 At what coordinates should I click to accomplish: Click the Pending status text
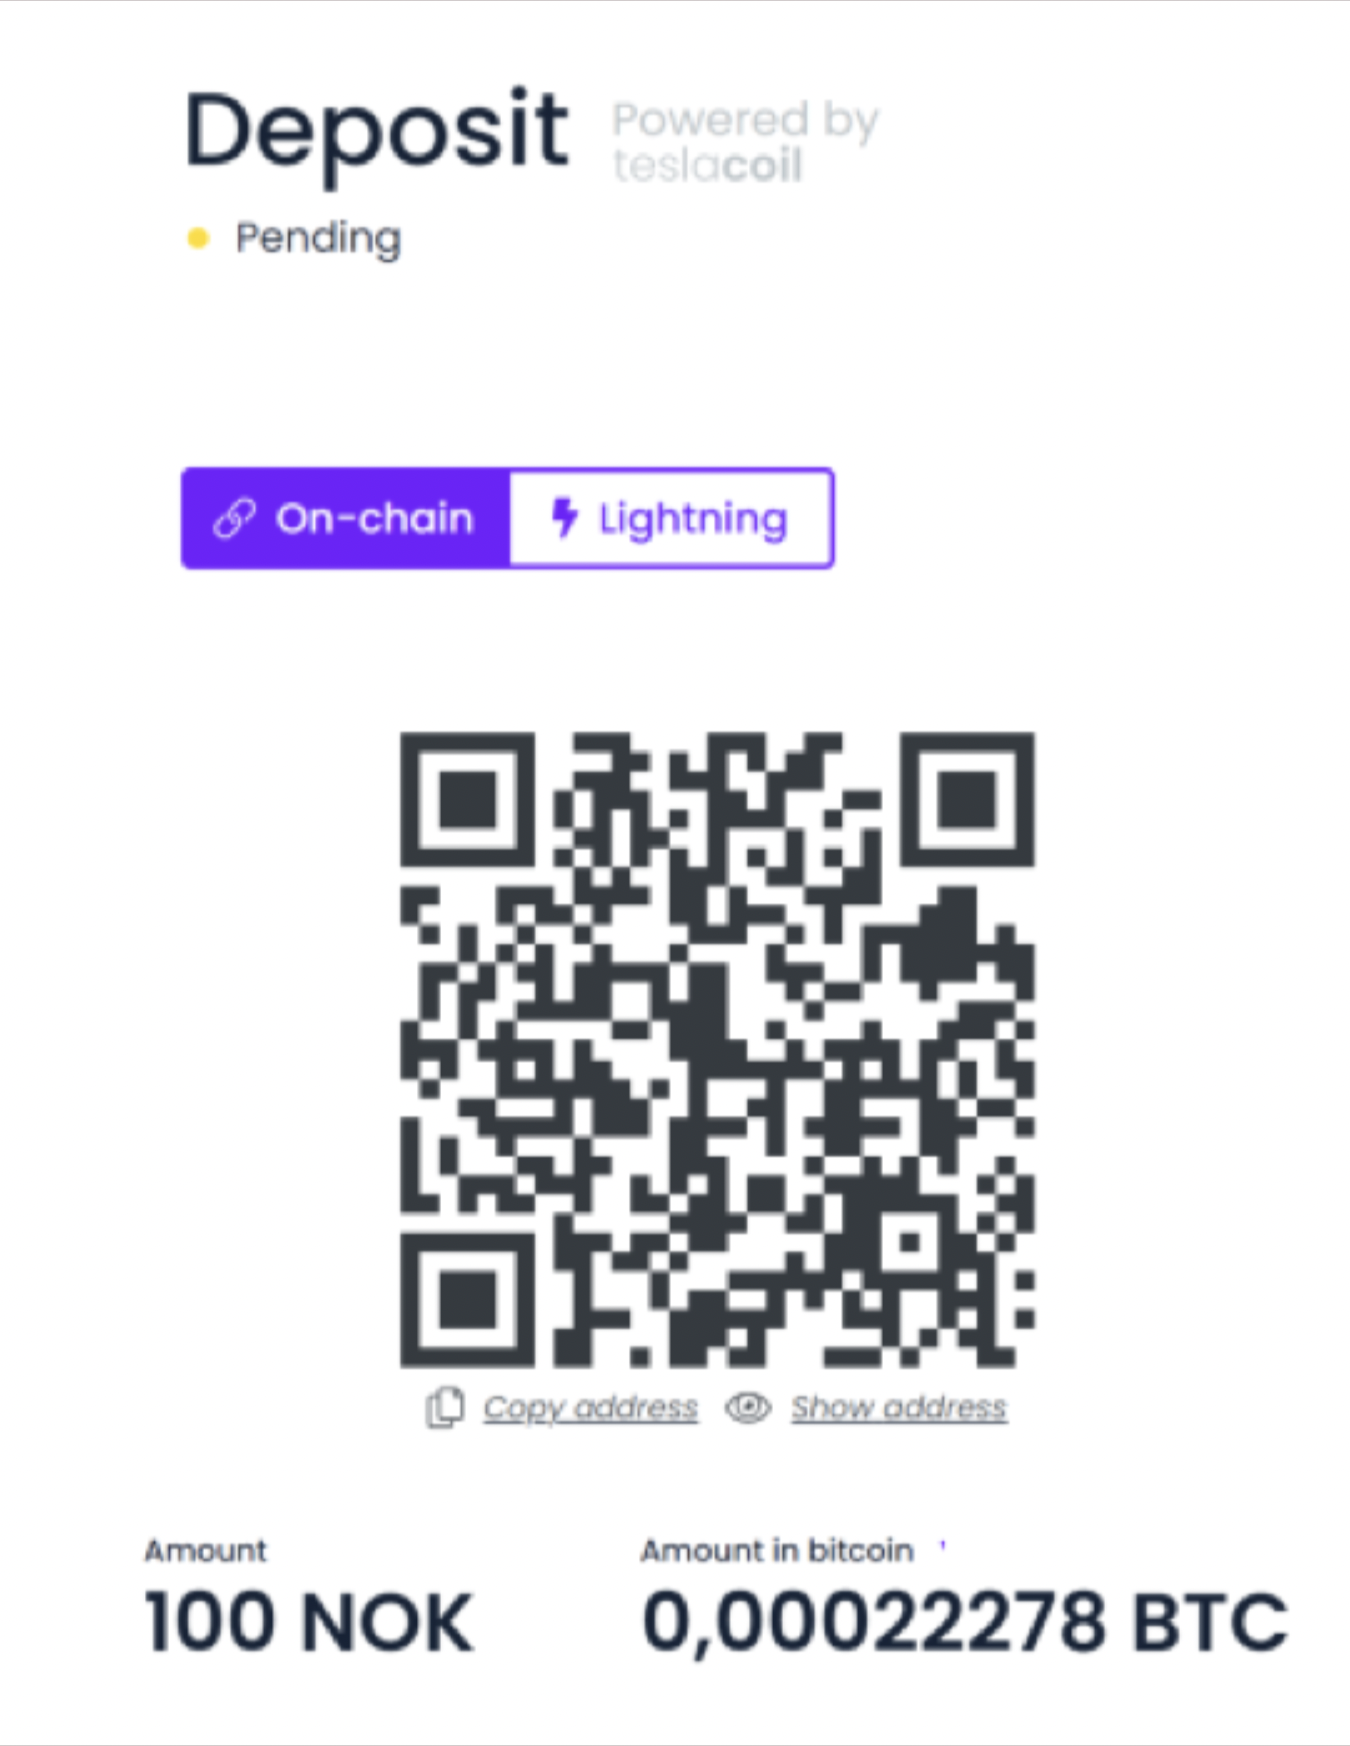(x=318, y=239)
